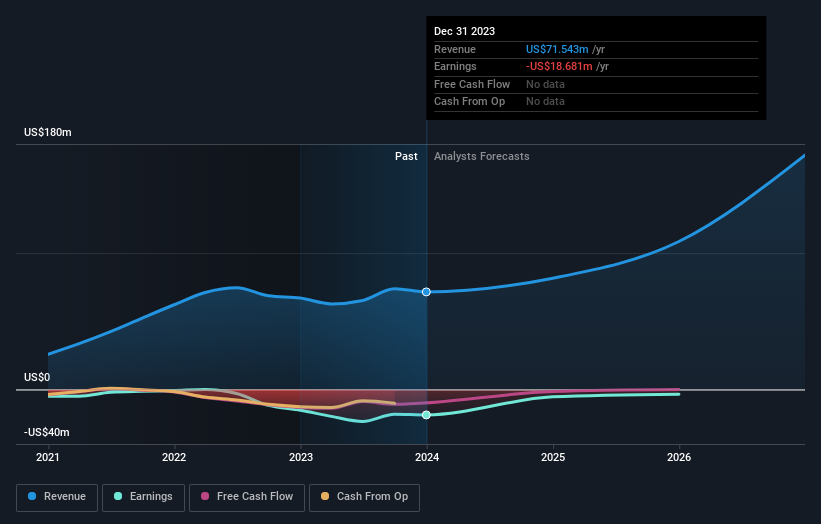Click the US$71.543m revenue value
The image size is (821, 524).
pyautogui.click(x=557, y=49)
